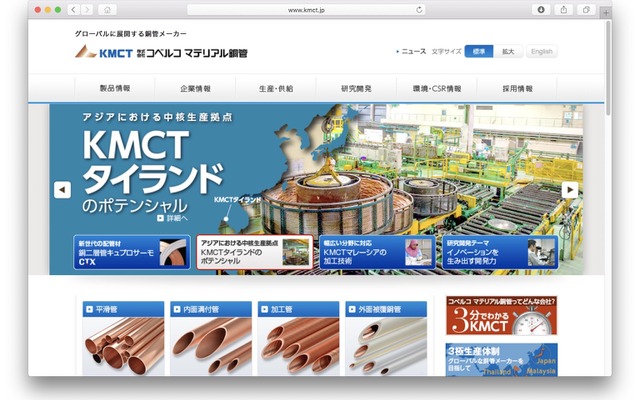
Task: Open the 平滑管 product header
Action: click(x=123, y=309)
